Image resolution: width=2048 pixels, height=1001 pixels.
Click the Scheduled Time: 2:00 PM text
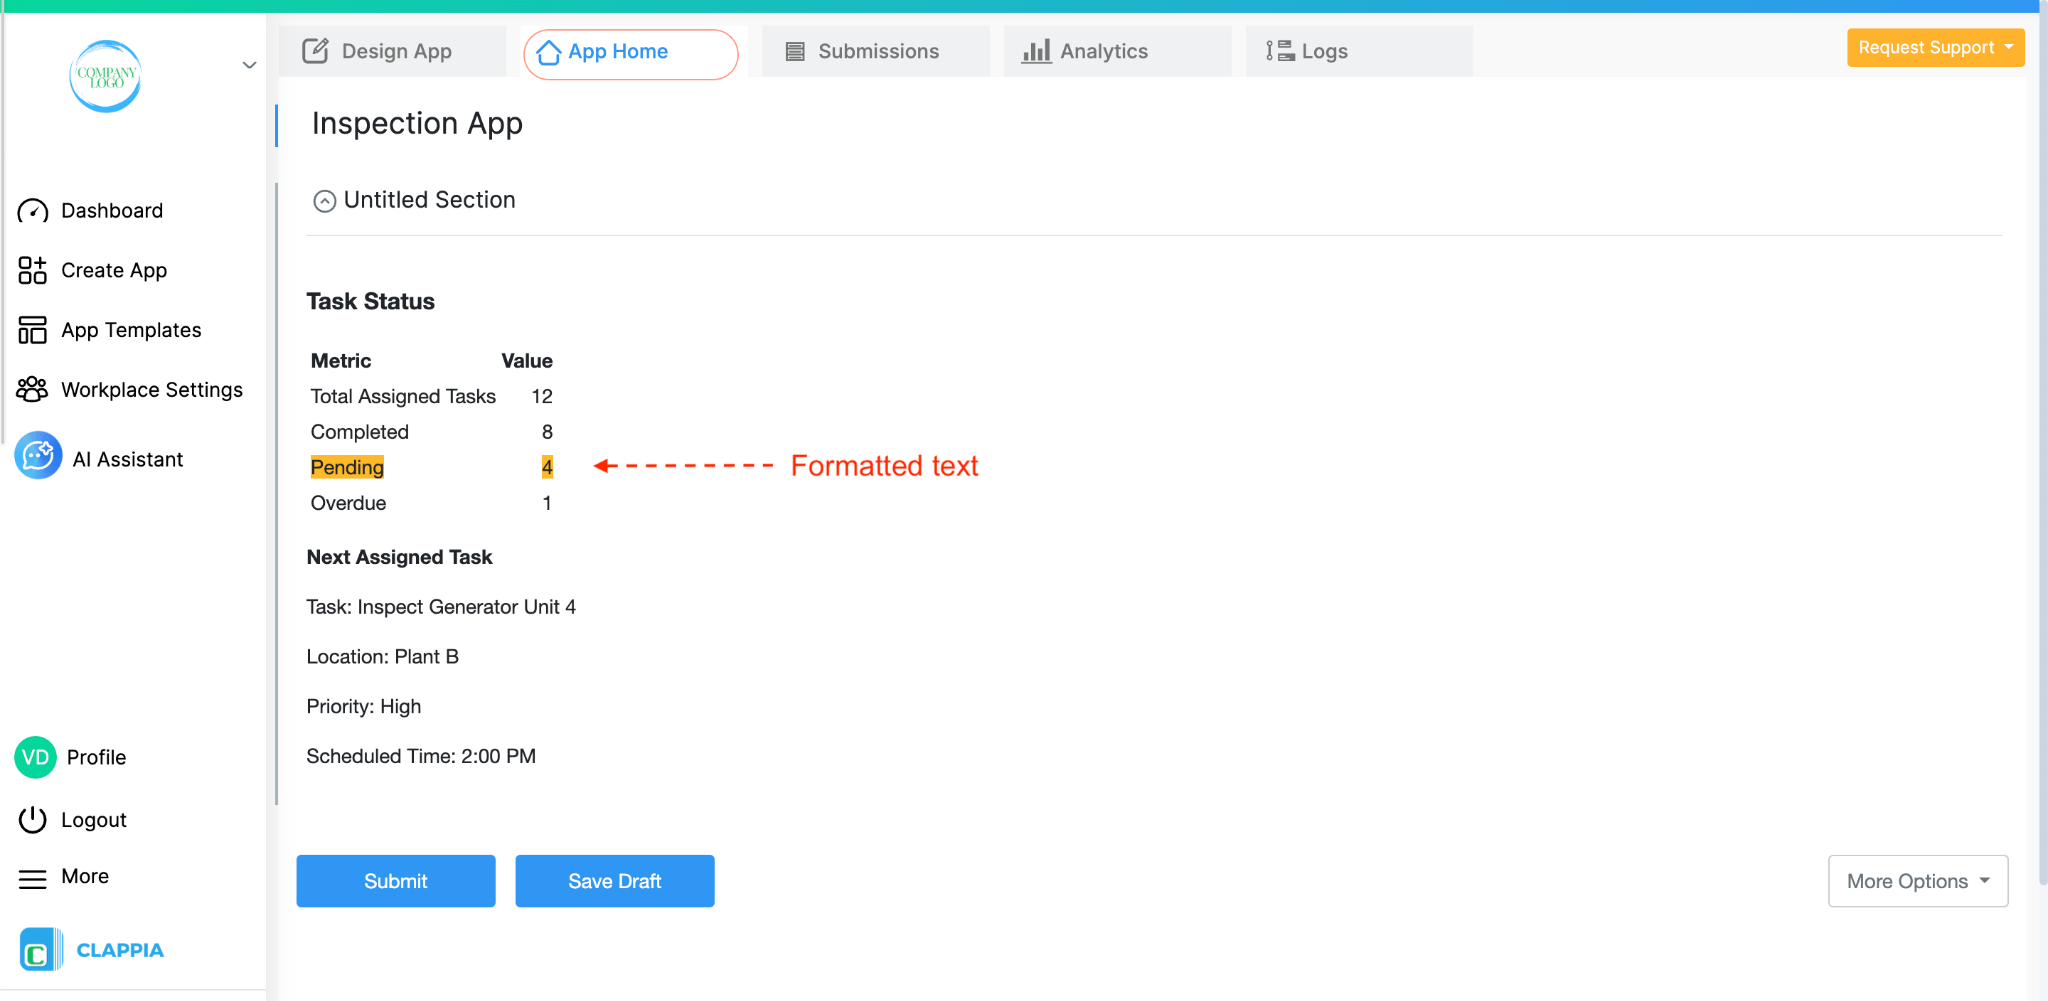[x=421, y=756]
